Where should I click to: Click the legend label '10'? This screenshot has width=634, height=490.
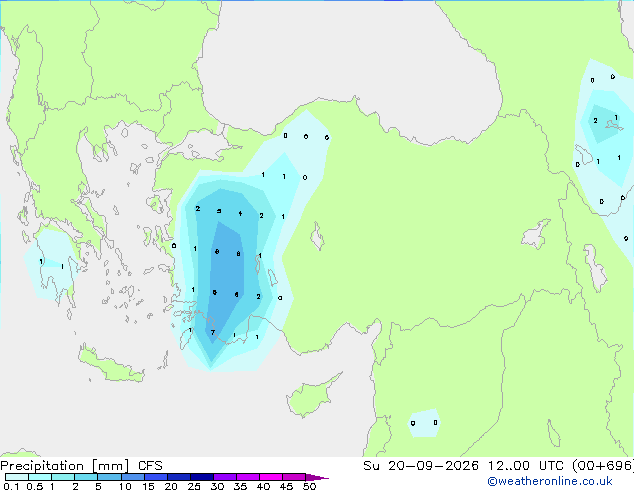point(125,486)
